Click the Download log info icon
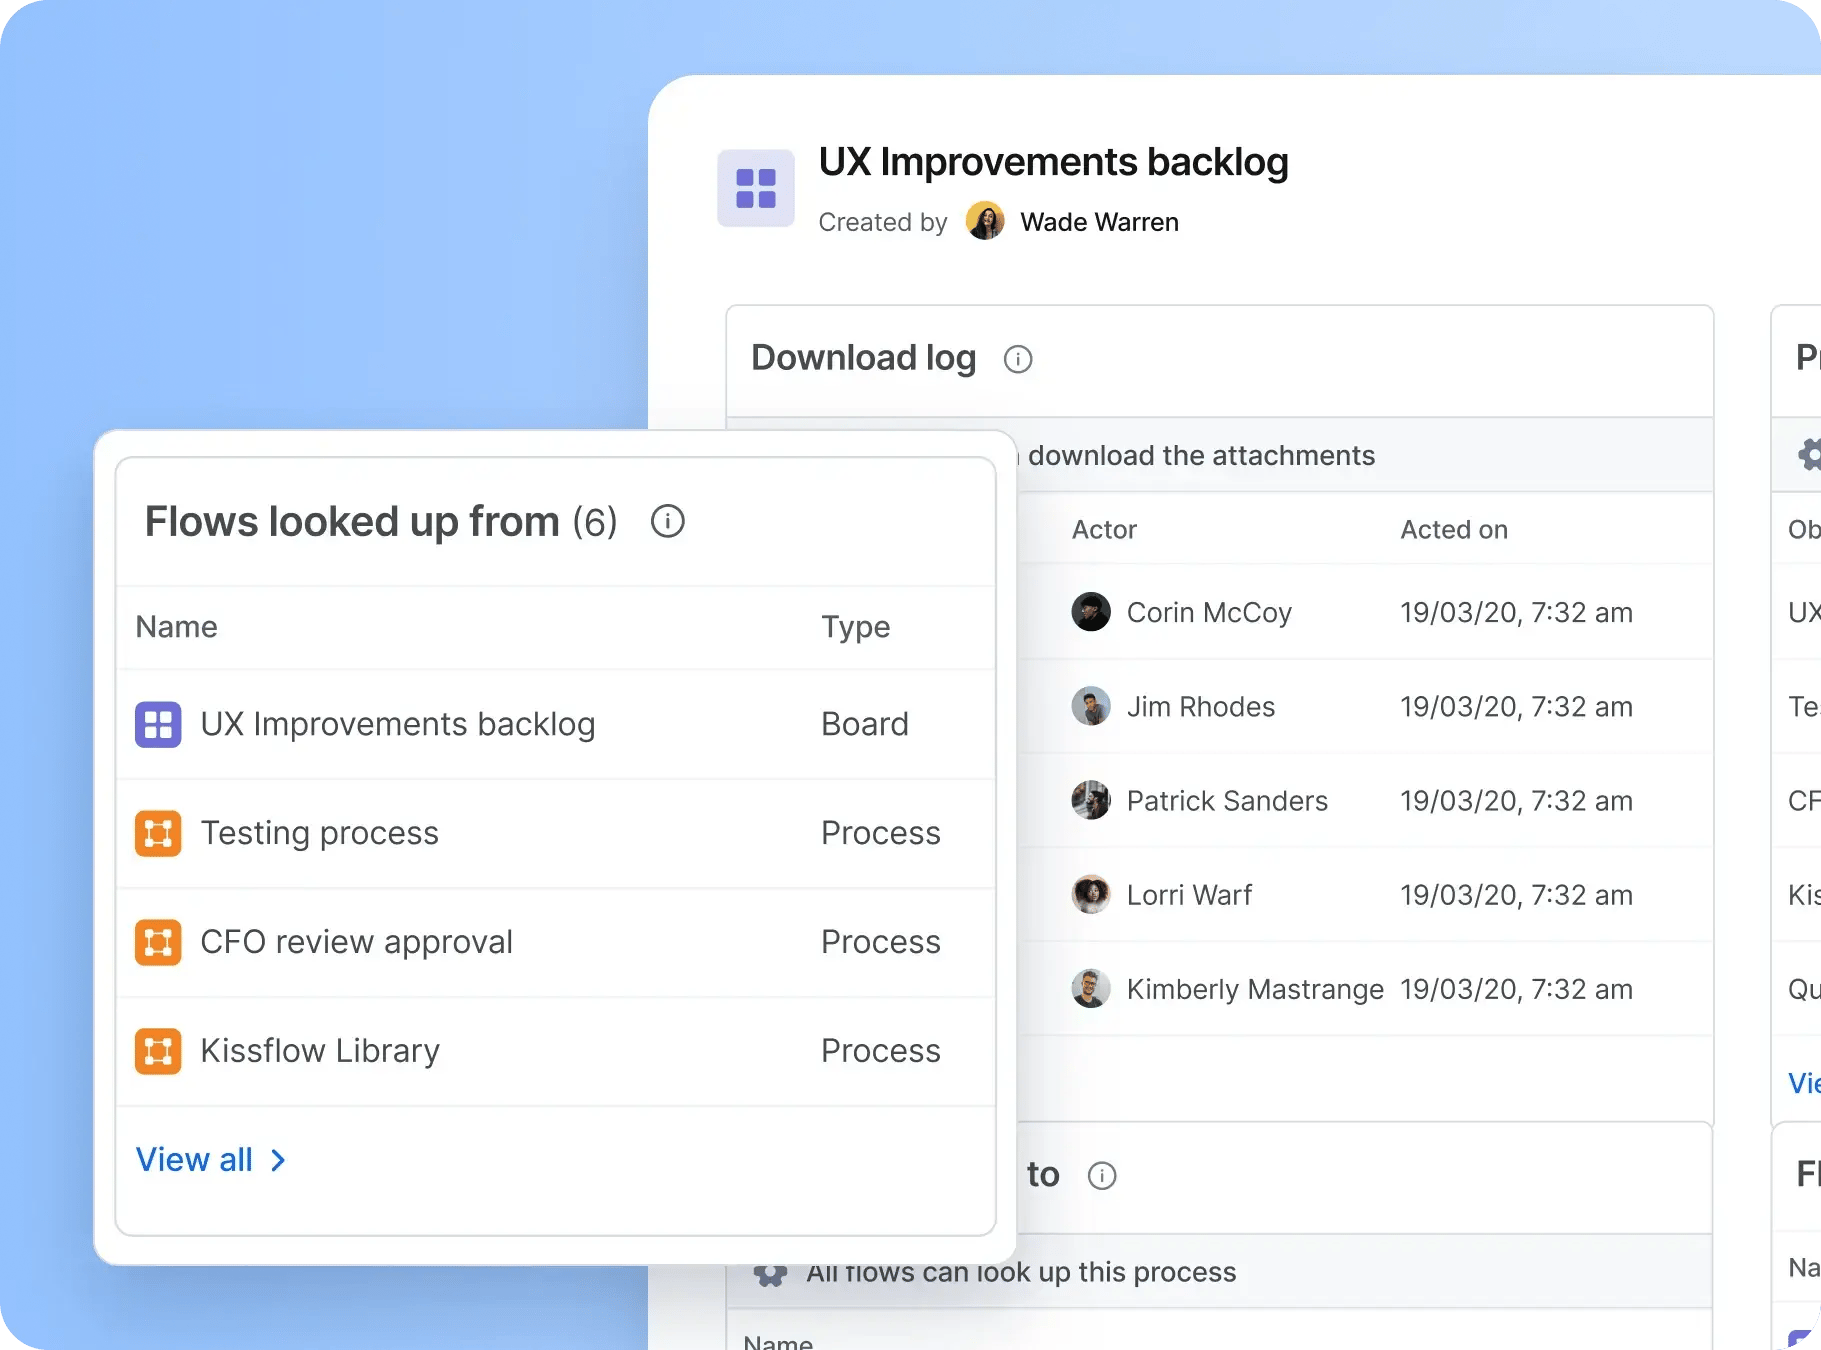The height and width of the screenshot is (1350, 1821). pos(1018,359)
